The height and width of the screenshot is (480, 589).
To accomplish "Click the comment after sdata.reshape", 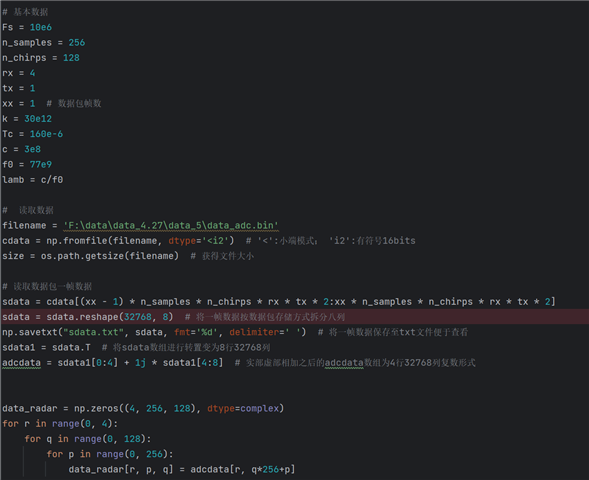I will (x=265, y=317).
